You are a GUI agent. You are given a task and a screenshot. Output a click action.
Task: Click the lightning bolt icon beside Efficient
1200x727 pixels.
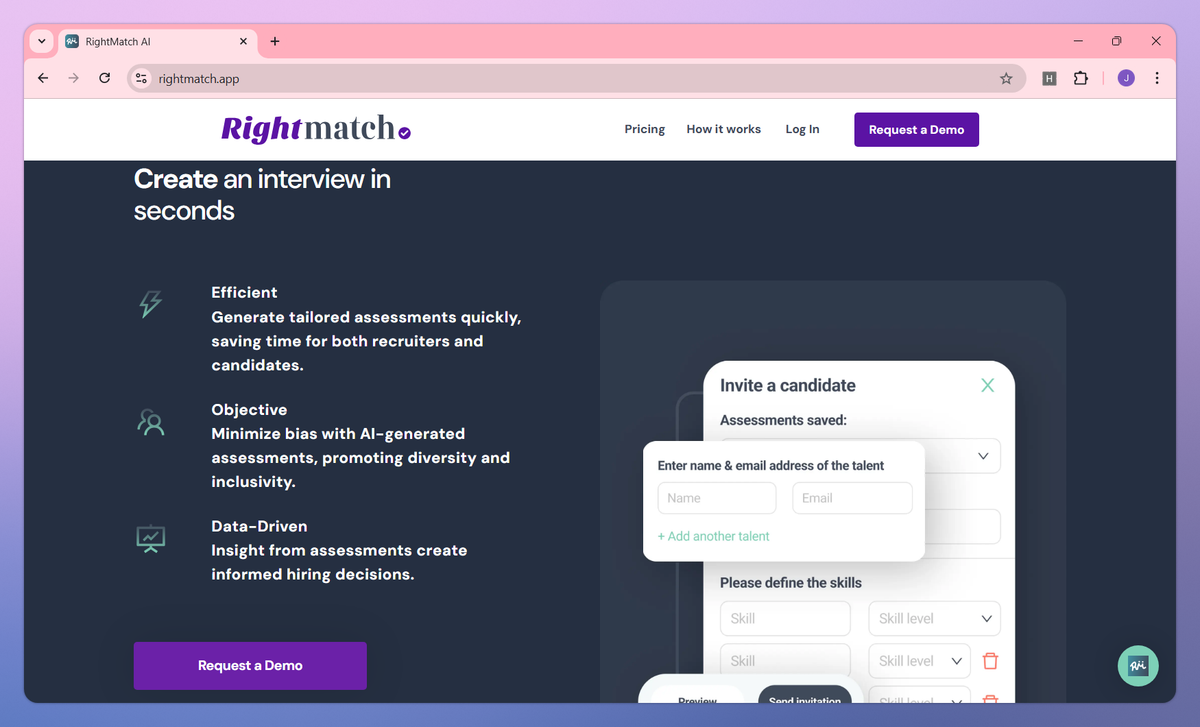pos(151,304)
